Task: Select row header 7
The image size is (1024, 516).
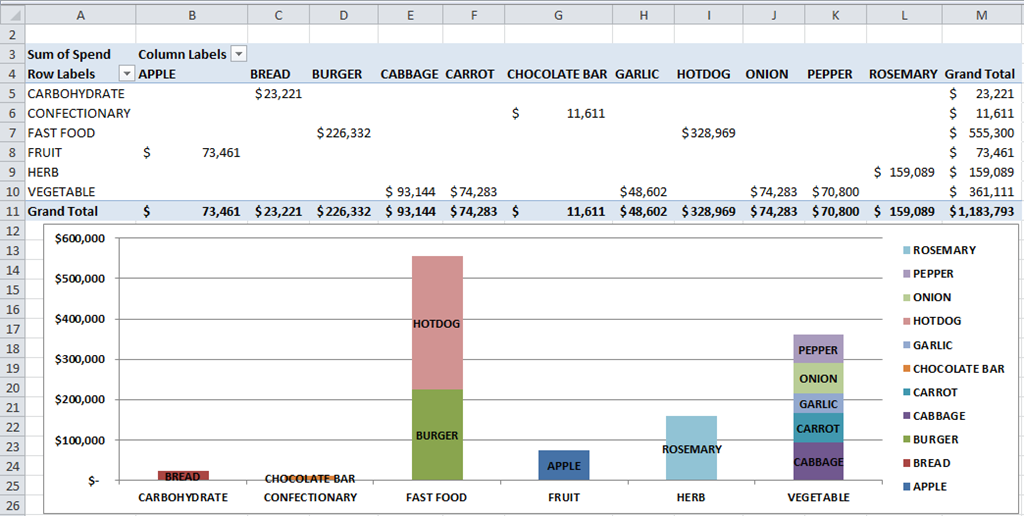Action: pos(12,133)
